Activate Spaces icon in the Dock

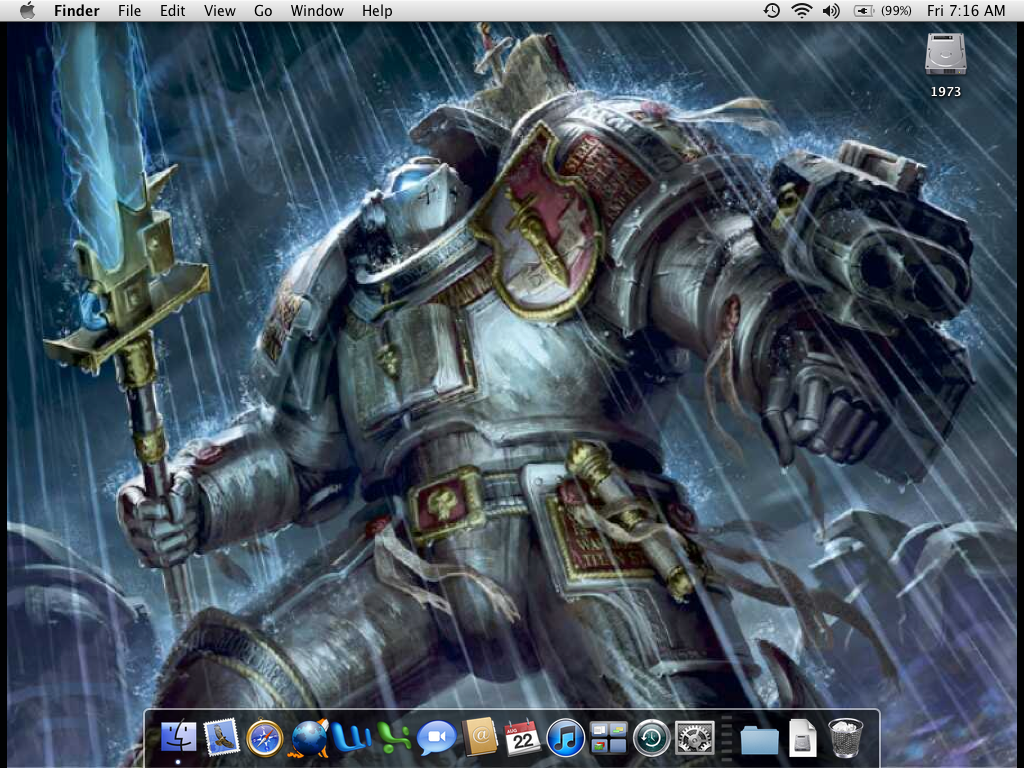coord(608,738)
